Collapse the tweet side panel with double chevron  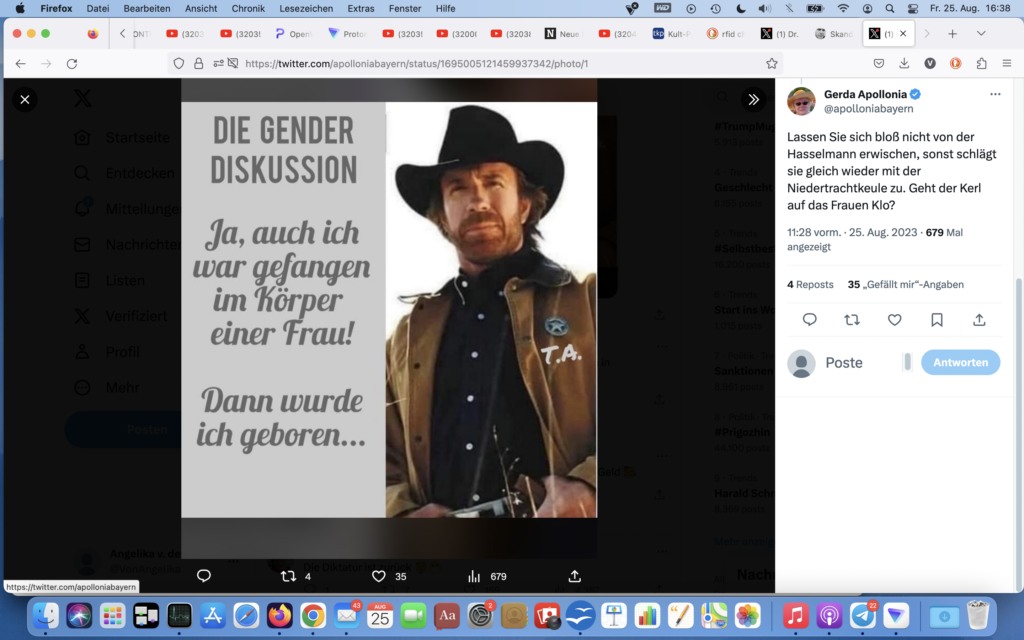753,99
